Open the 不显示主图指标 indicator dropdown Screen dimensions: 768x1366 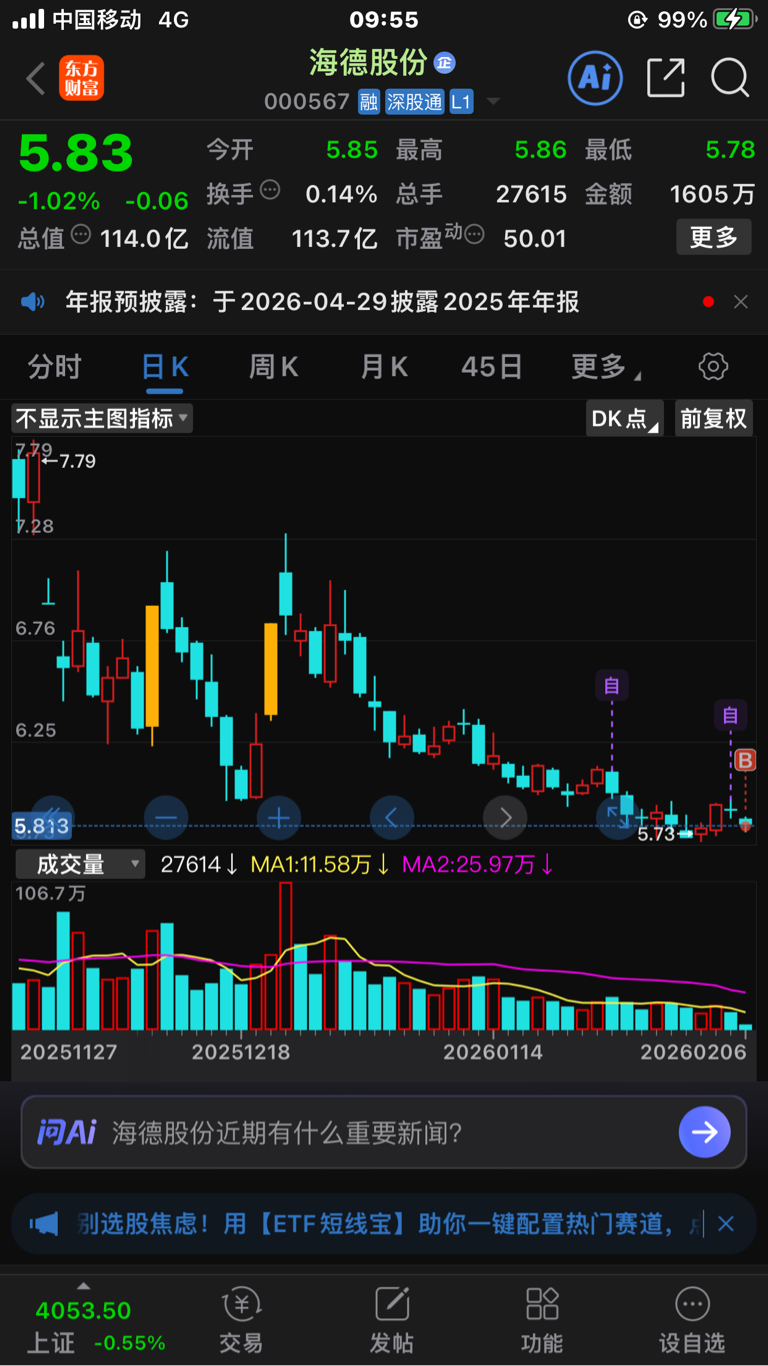[x=102, y=418]
